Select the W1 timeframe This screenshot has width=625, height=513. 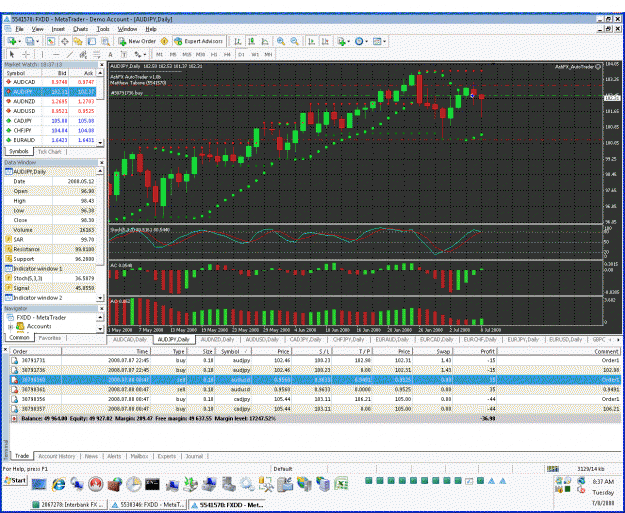255,54
